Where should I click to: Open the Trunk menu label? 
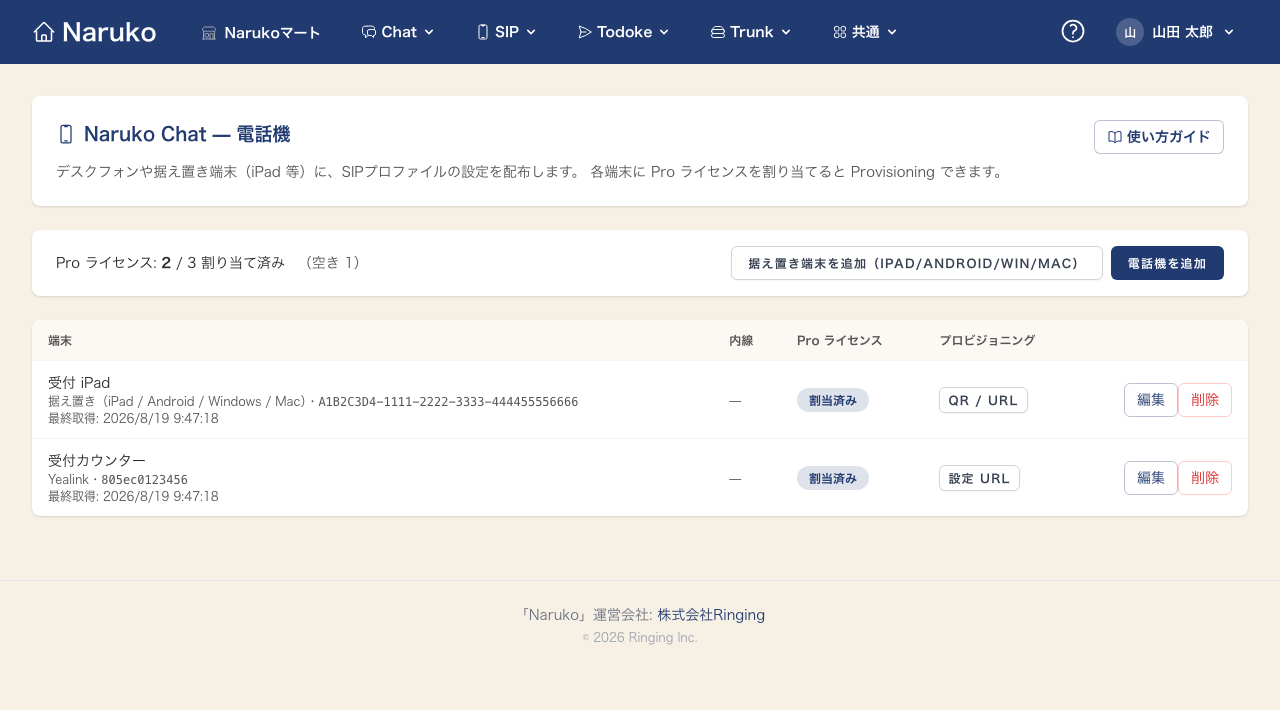[x=752, y=32]
